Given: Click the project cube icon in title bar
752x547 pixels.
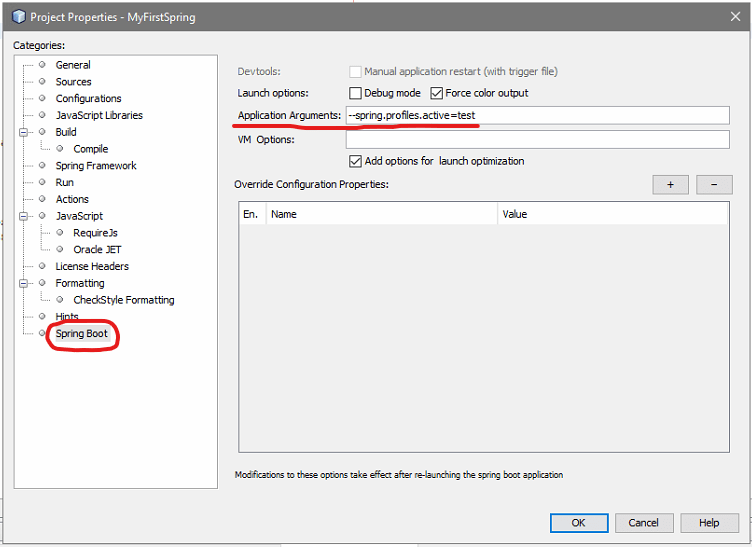Looking at the screenshot, I should click(18, 17).
